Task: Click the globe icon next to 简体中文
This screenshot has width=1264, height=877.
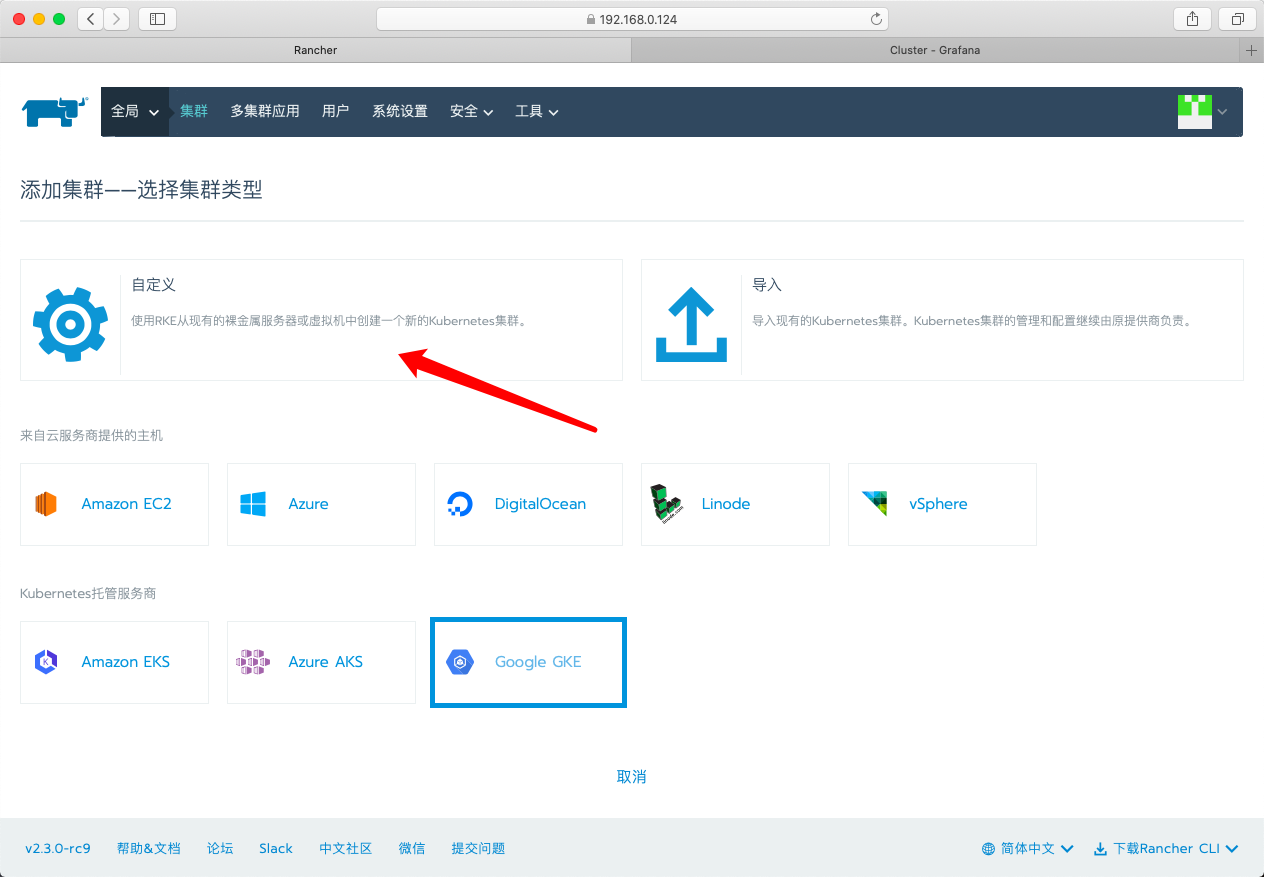Action: coord(988,849)
